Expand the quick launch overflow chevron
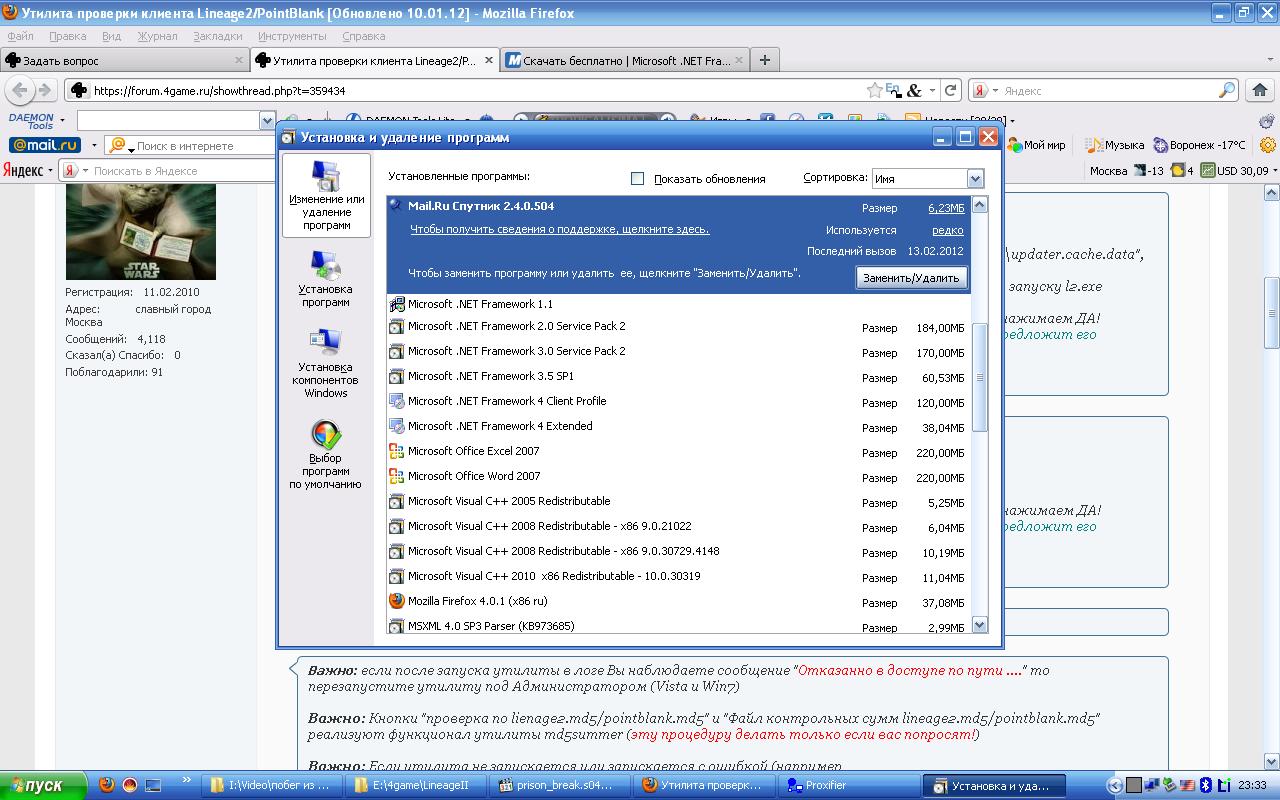 tap(186, 780)
